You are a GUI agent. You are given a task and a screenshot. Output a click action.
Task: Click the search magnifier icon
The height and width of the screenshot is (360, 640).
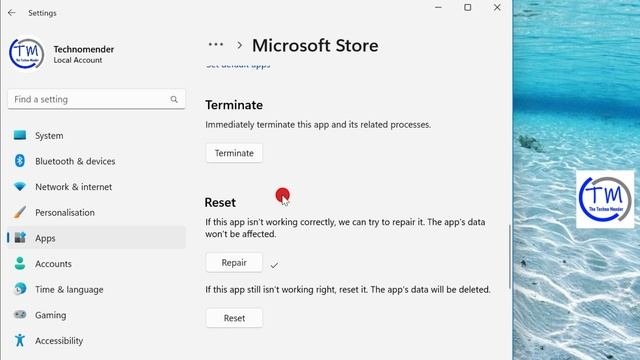pyautogui.click(x=174, y=99)
